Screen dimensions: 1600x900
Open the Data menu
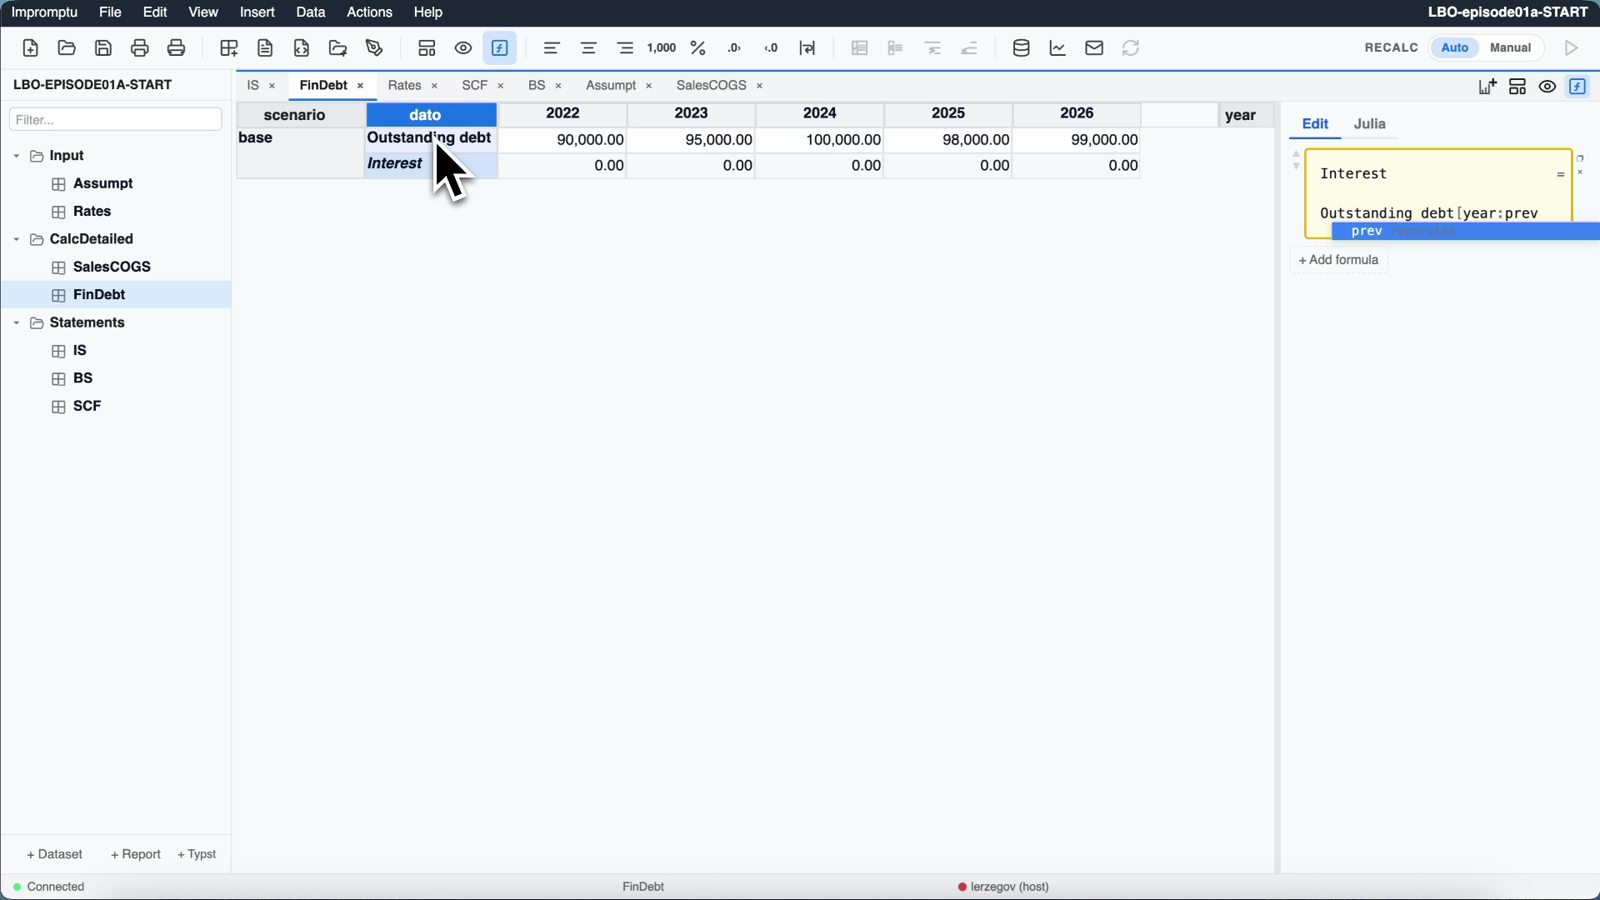click(311, 12)
